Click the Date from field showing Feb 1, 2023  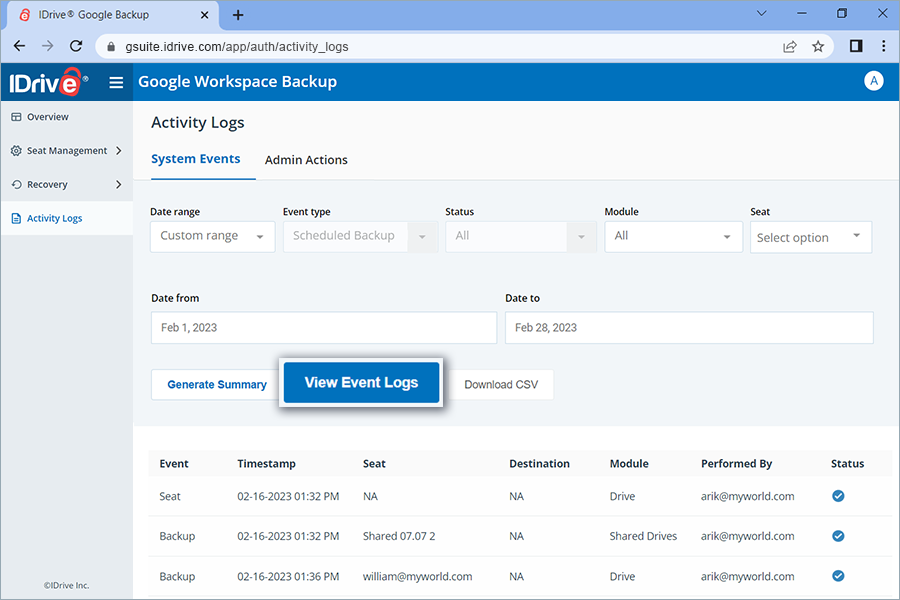323,327
